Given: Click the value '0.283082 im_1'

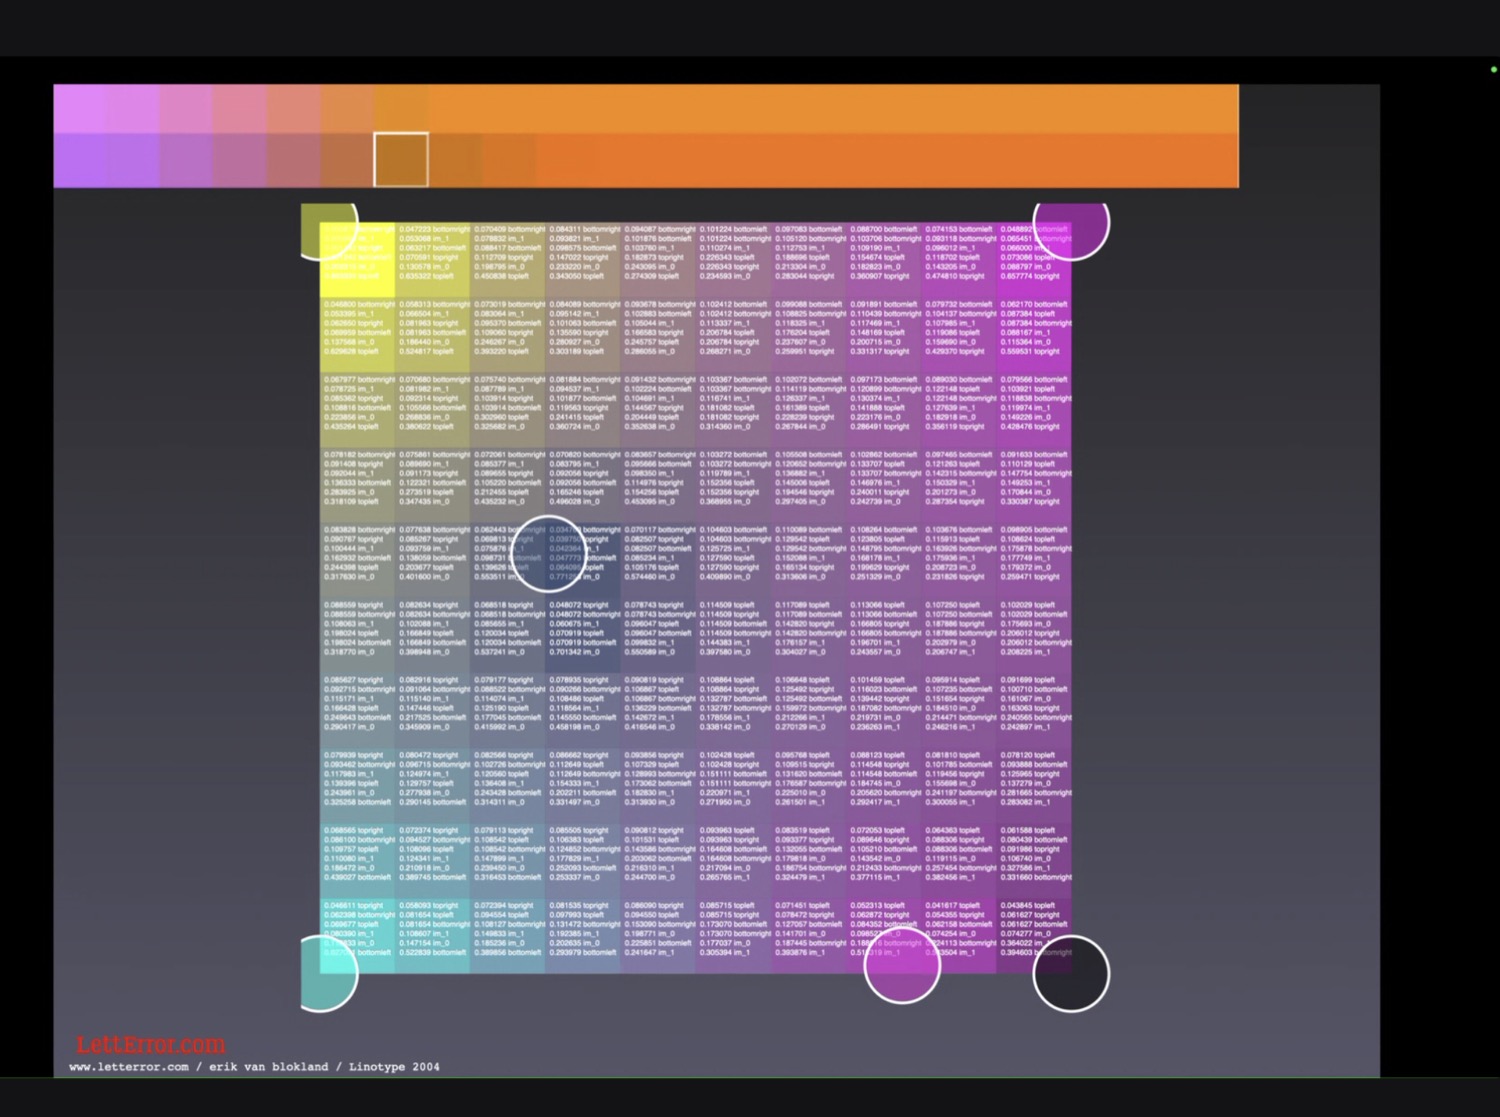Looking at the screenshot, I should point(1027,801).
